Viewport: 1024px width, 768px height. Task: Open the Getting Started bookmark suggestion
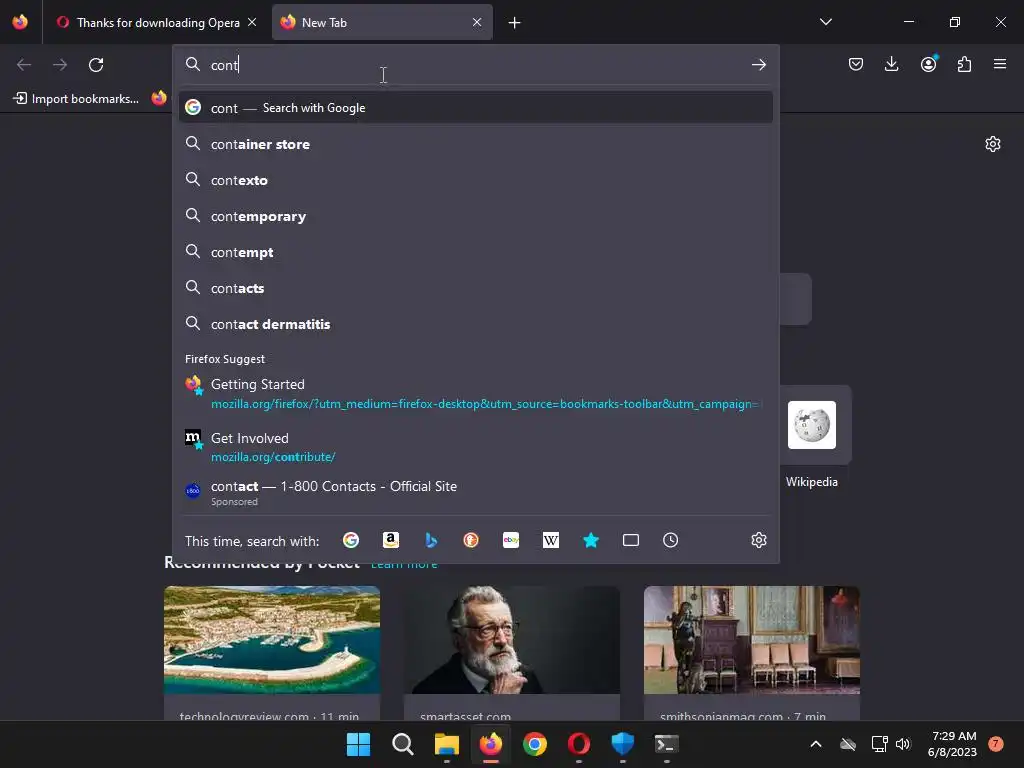(x=475, y=393)
